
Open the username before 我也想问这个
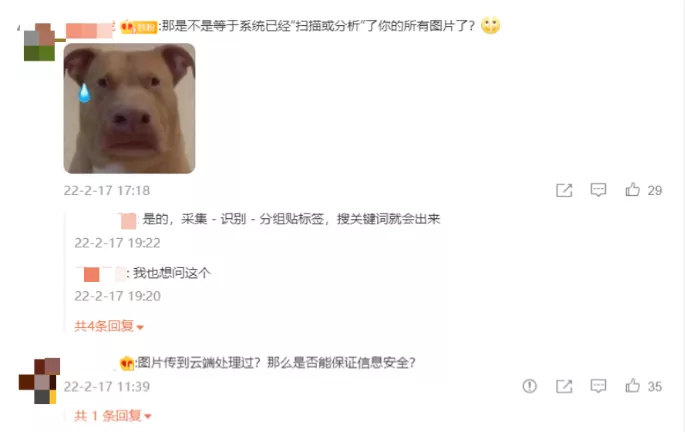(x=101, y=274)
